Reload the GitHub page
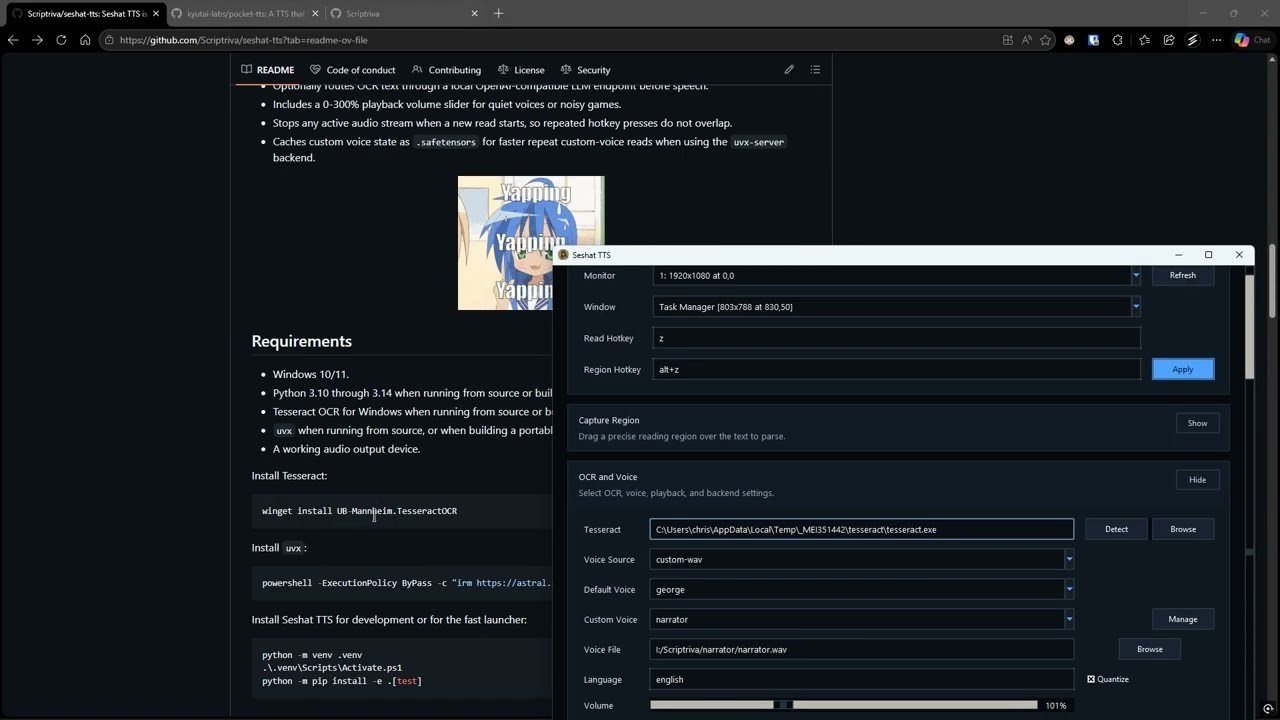Screen dimensions: 1280x720 pyautogui.click(x=61, y=40)
